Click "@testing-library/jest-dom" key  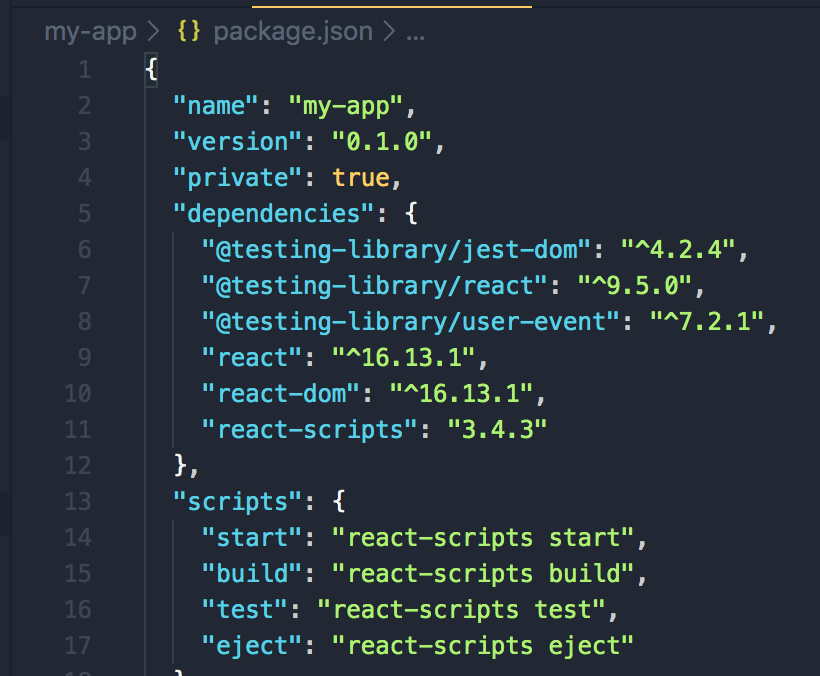pyautogui.click(x=396, y=250)
